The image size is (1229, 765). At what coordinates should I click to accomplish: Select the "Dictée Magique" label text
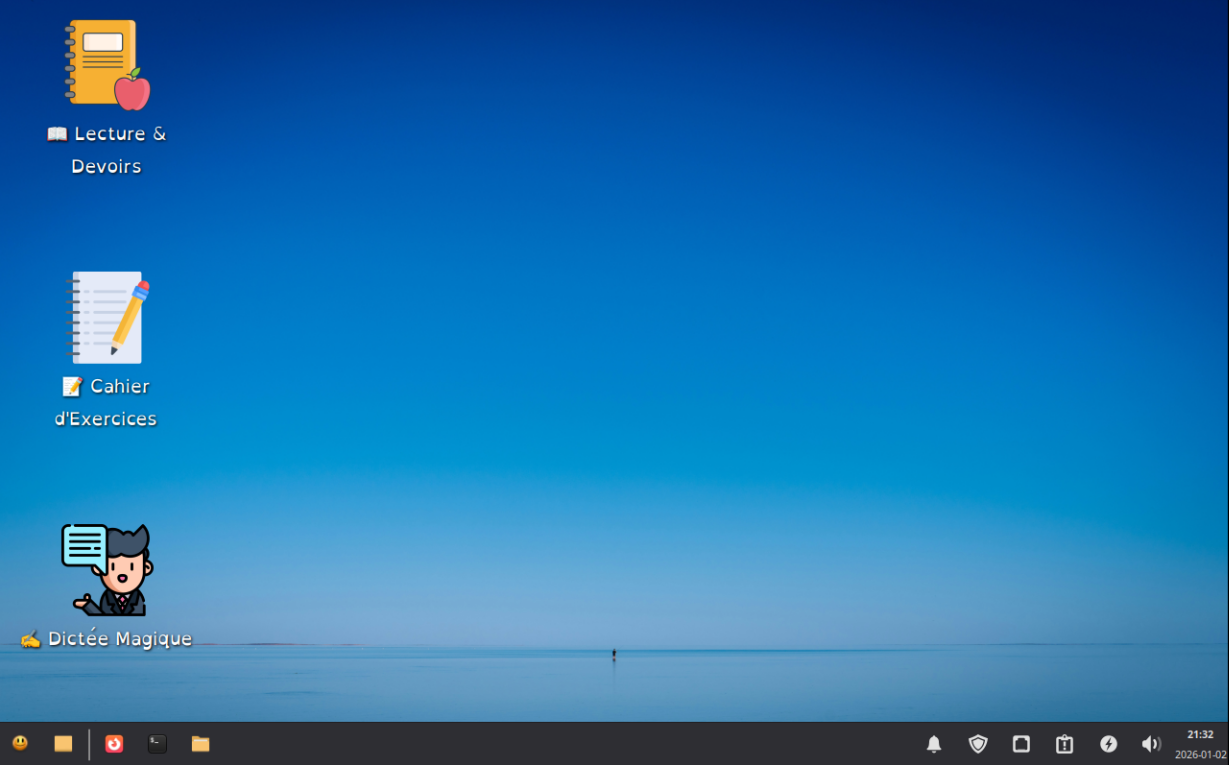(119, 639)
